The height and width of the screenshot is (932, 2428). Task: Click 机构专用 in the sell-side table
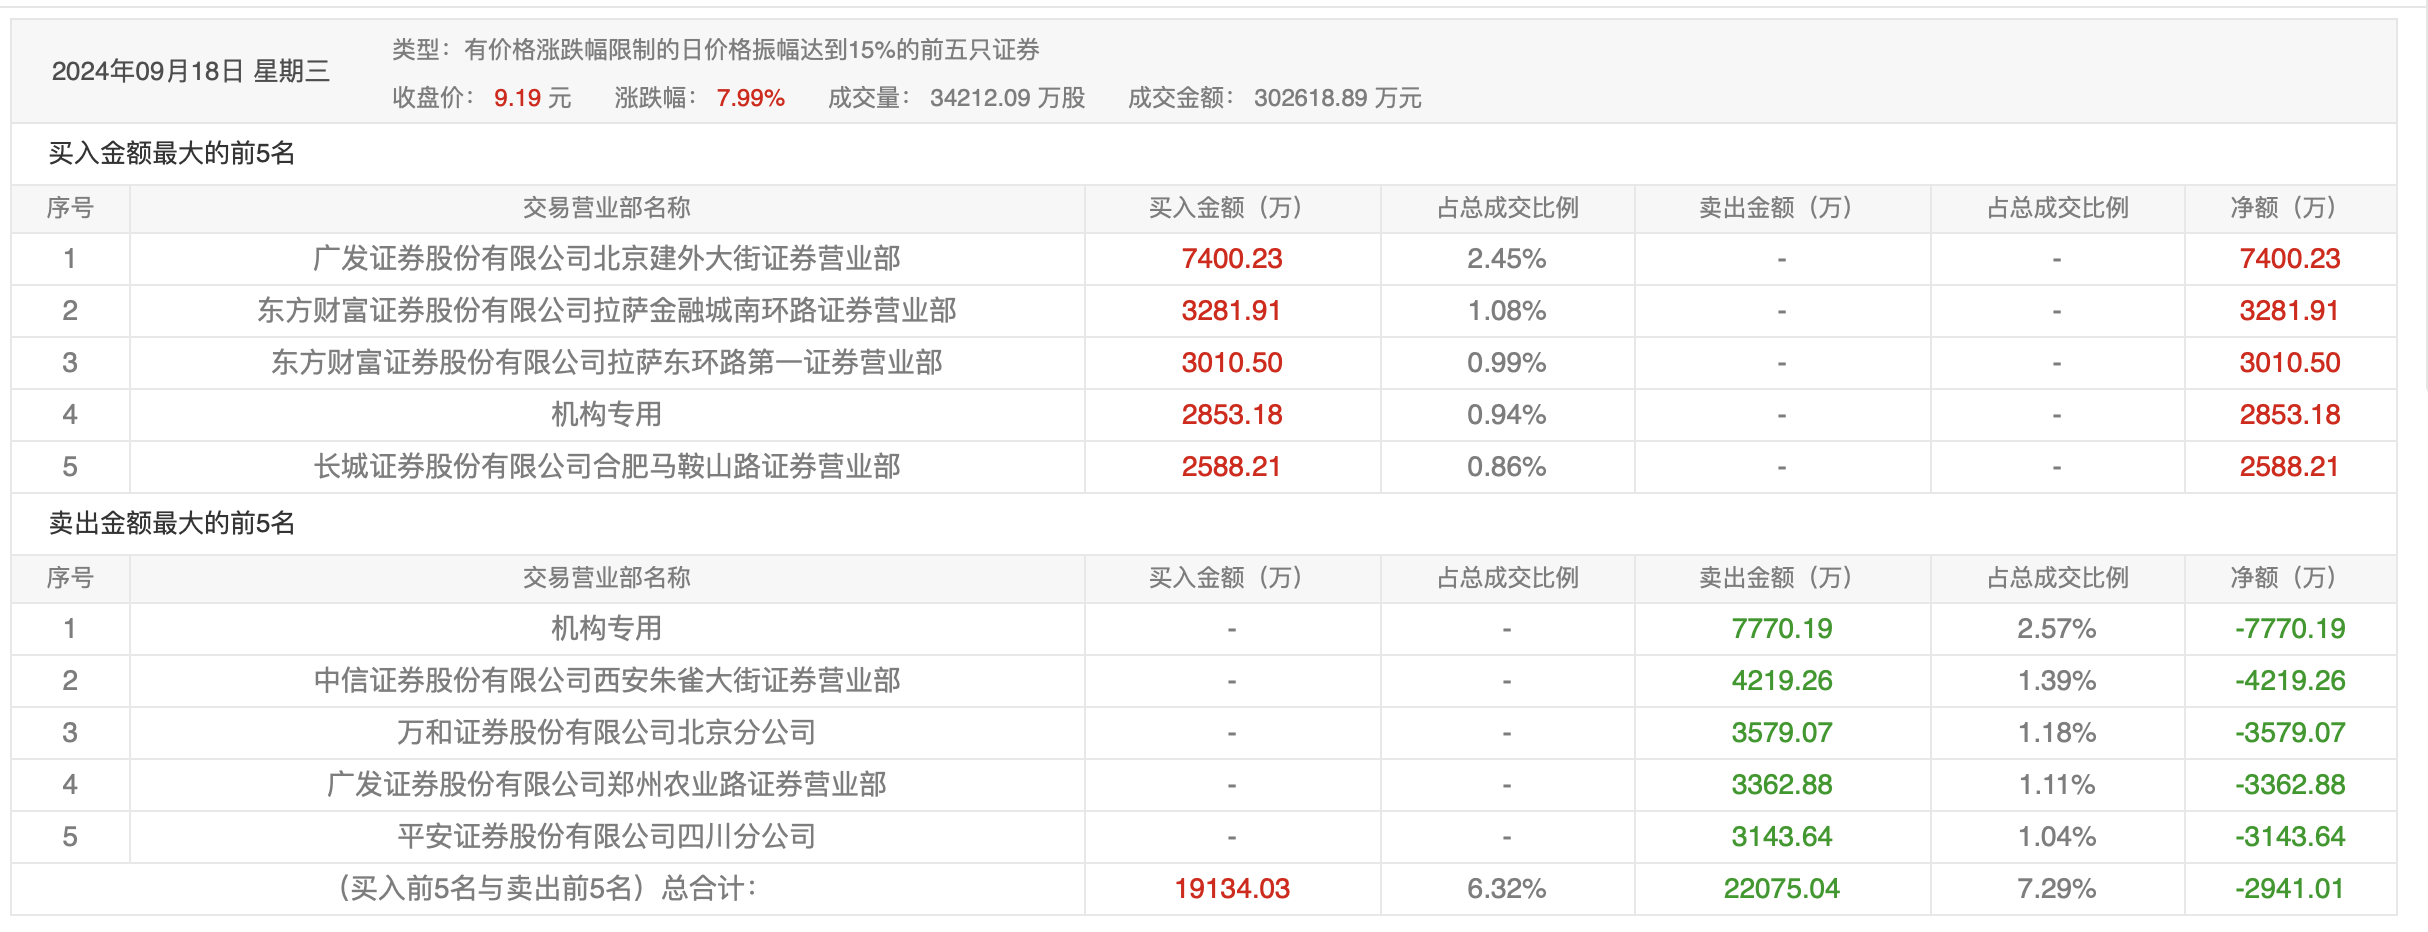(x=606, y=629)
